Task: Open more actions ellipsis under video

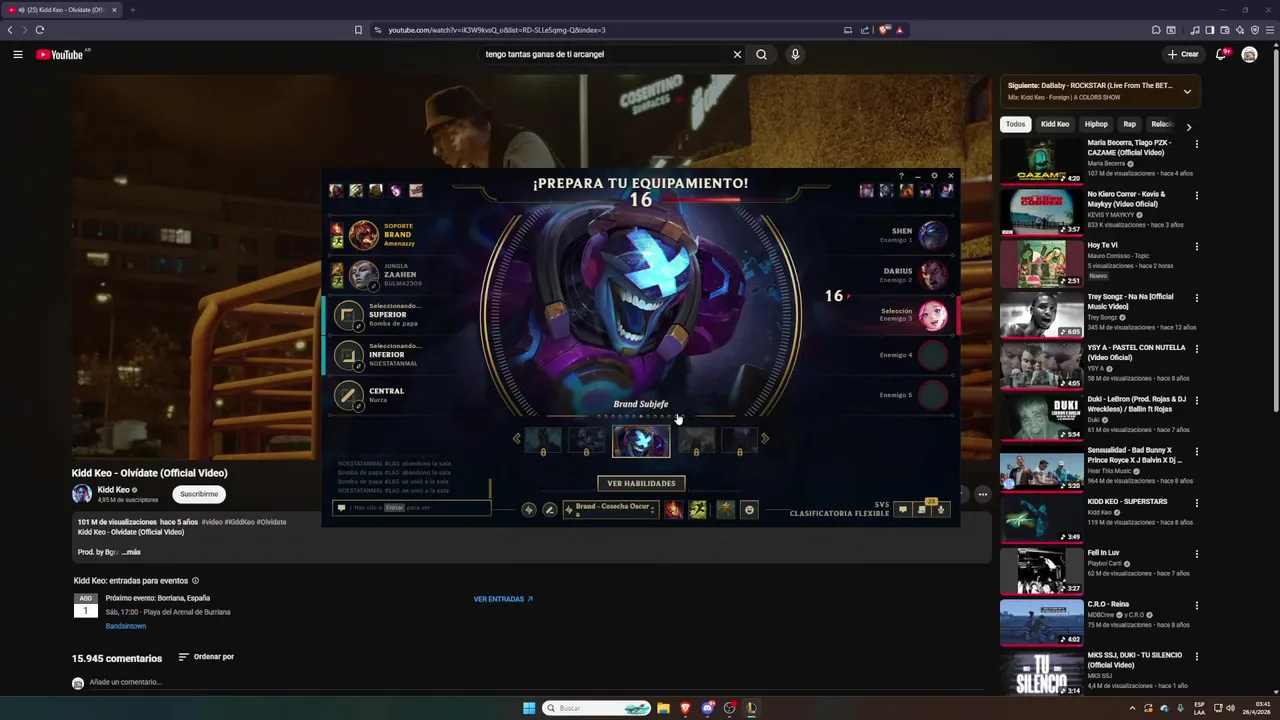Action: pos(983,494)
